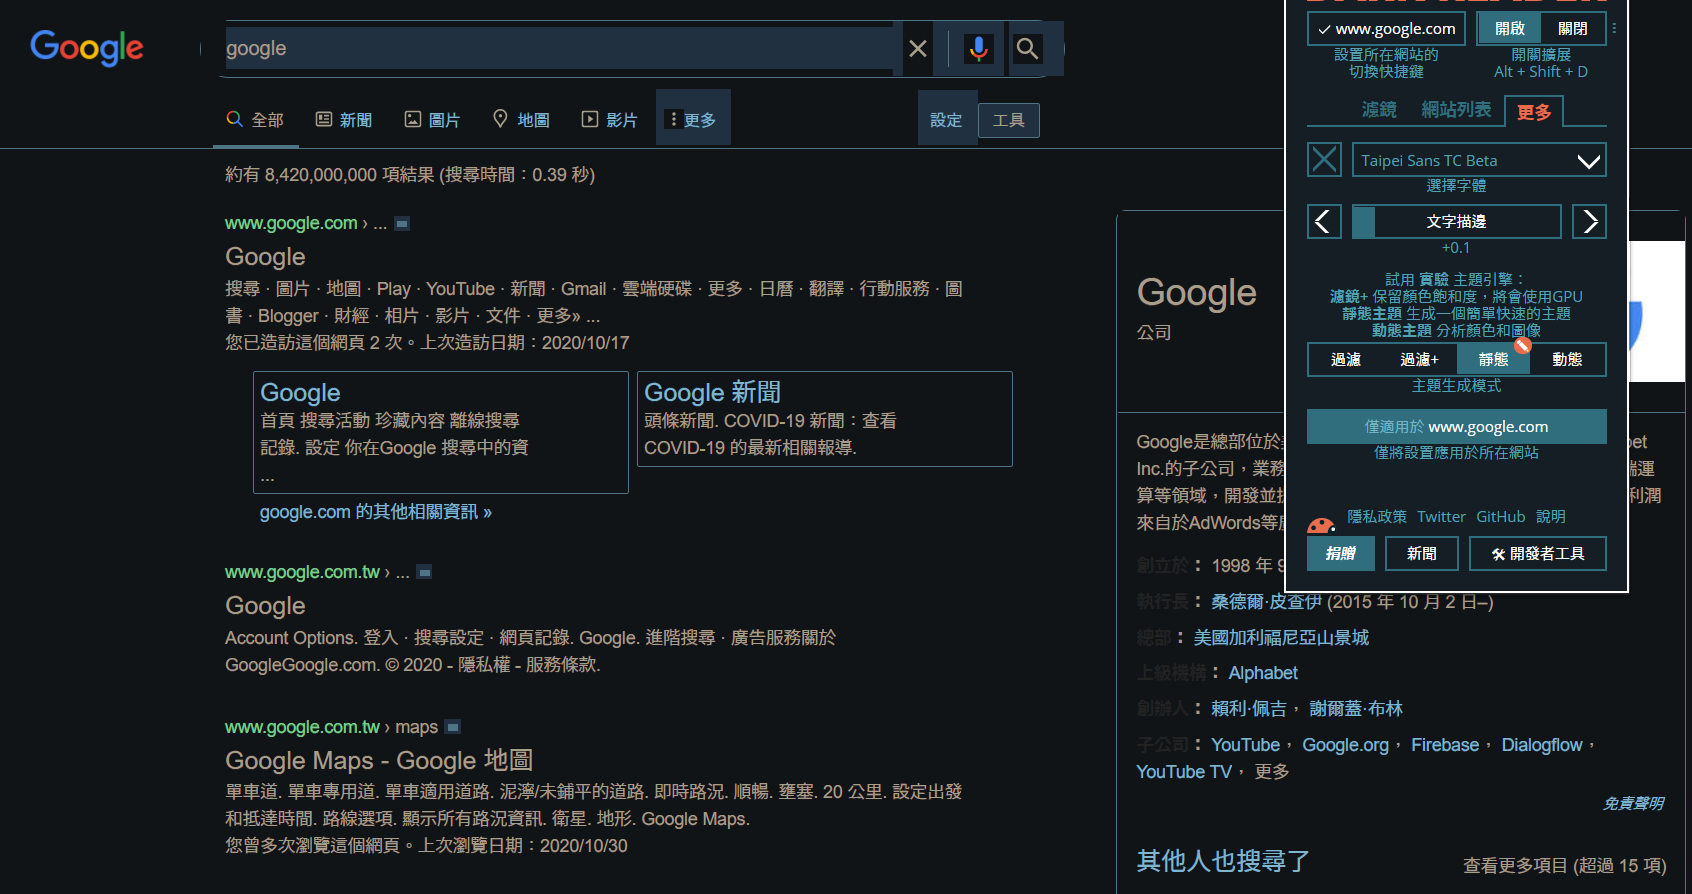Open options arrow beside www.google.com.tw › maps

pyautogui.click(x=452, y=727)
